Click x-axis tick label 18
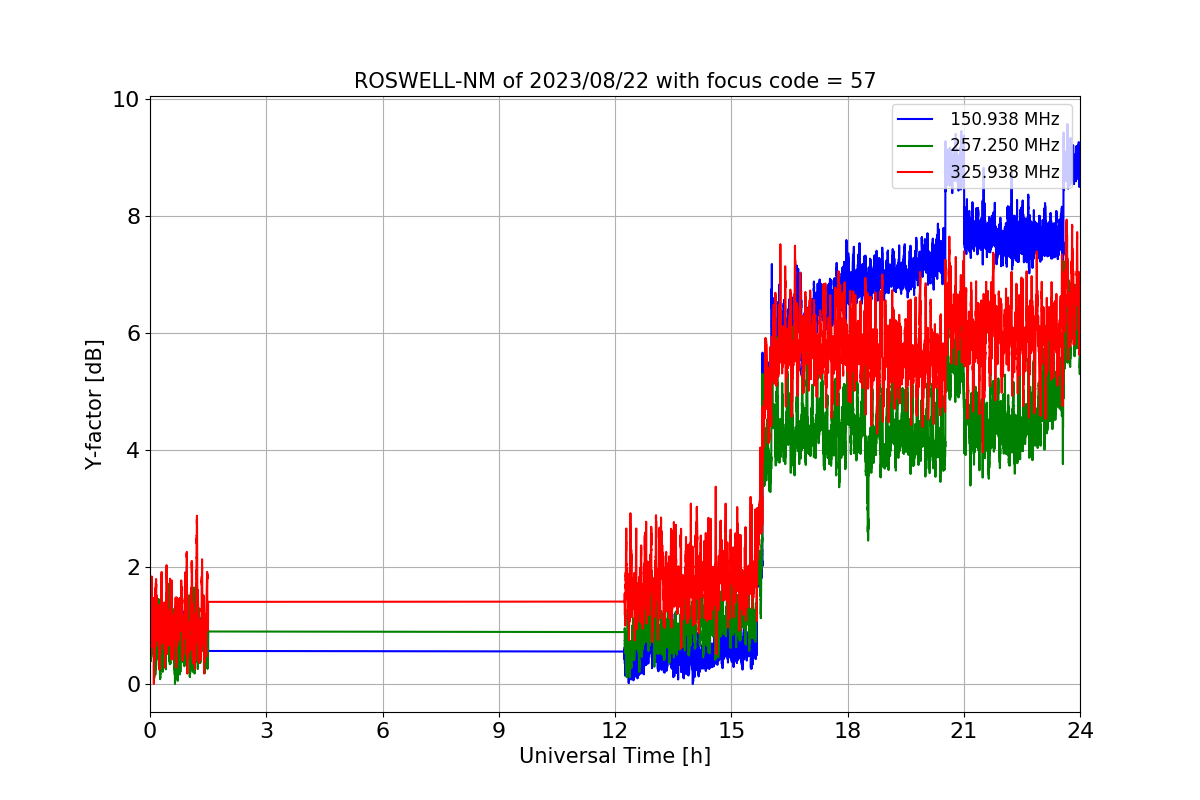The image size is (1200, 800). pos(848,731)
